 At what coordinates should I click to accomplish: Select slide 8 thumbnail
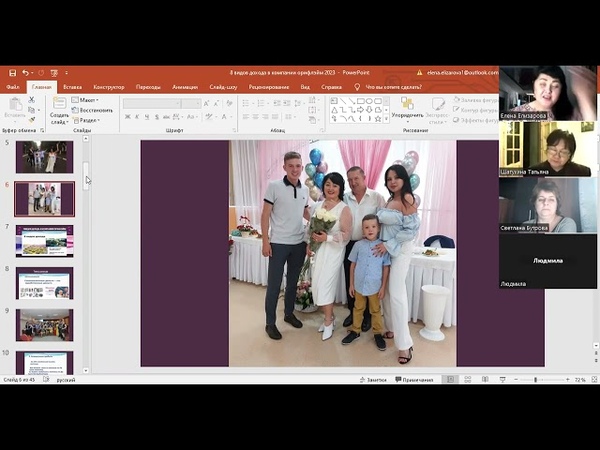pos(44,283)
